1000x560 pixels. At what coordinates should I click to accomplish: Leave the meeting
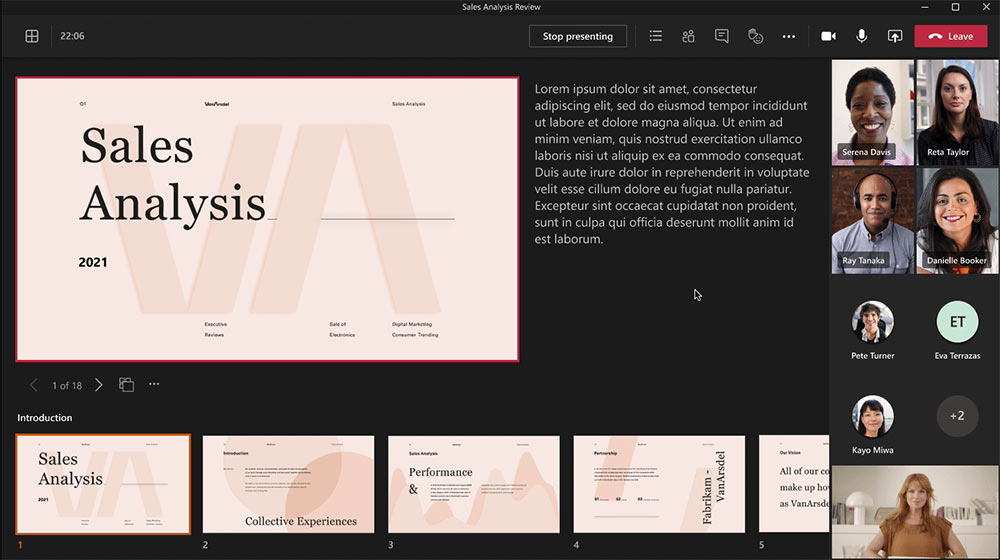950,36
